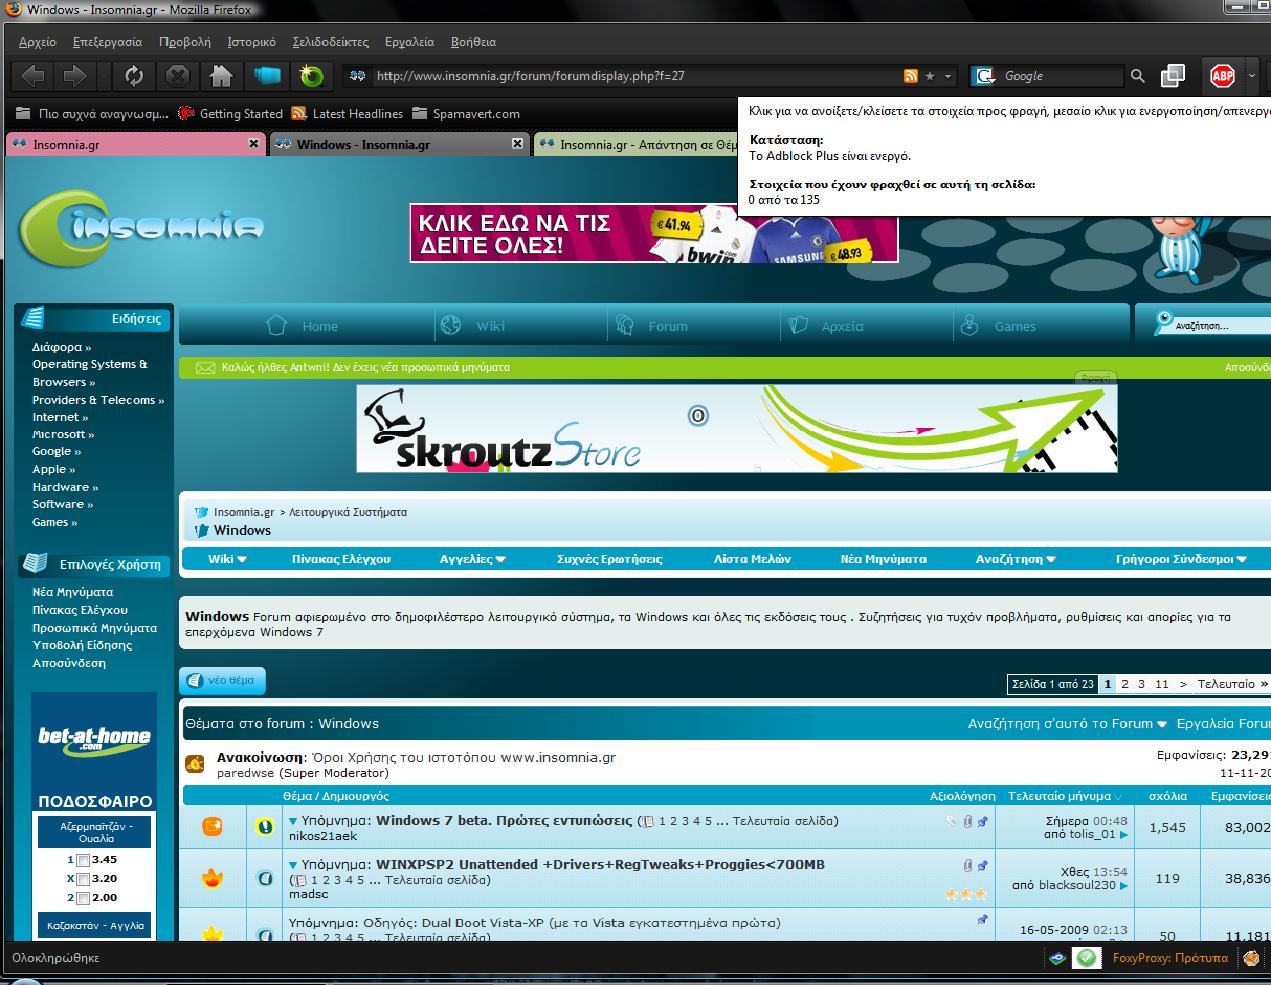Open the address bar history dropdown

pos(949,76)
